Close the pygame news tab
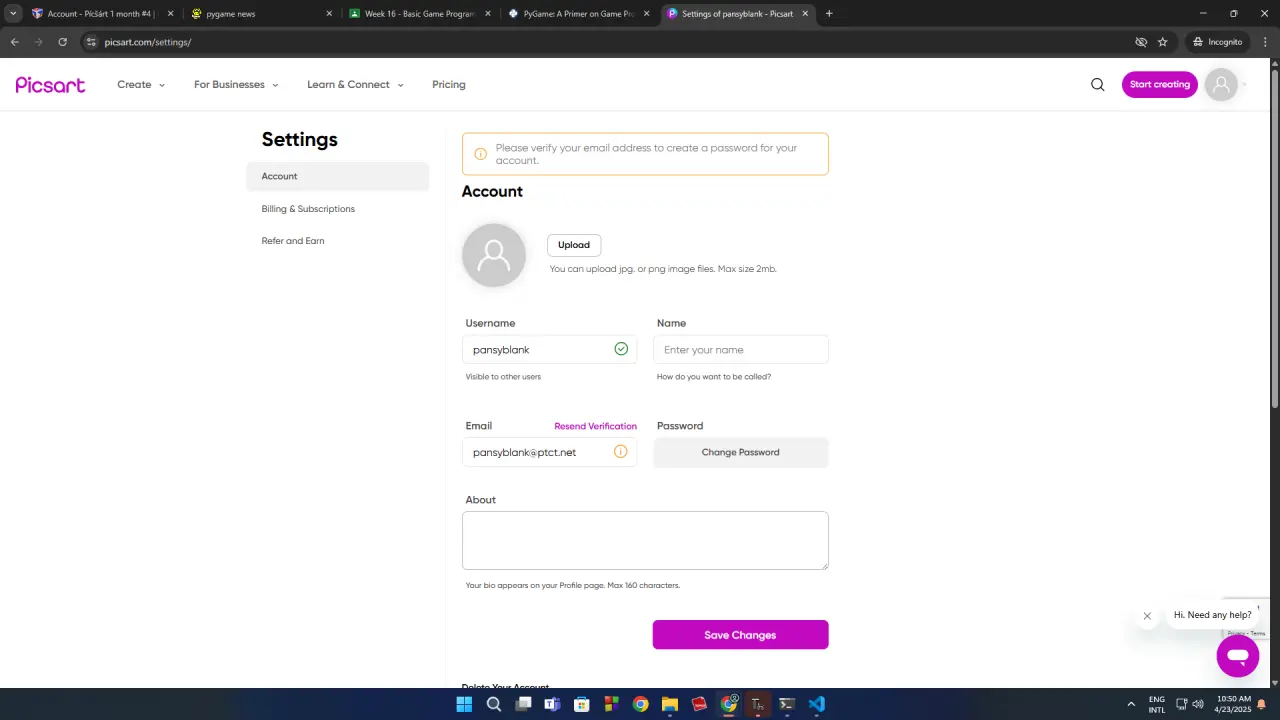1280x720 pixels. coord(329,14)
